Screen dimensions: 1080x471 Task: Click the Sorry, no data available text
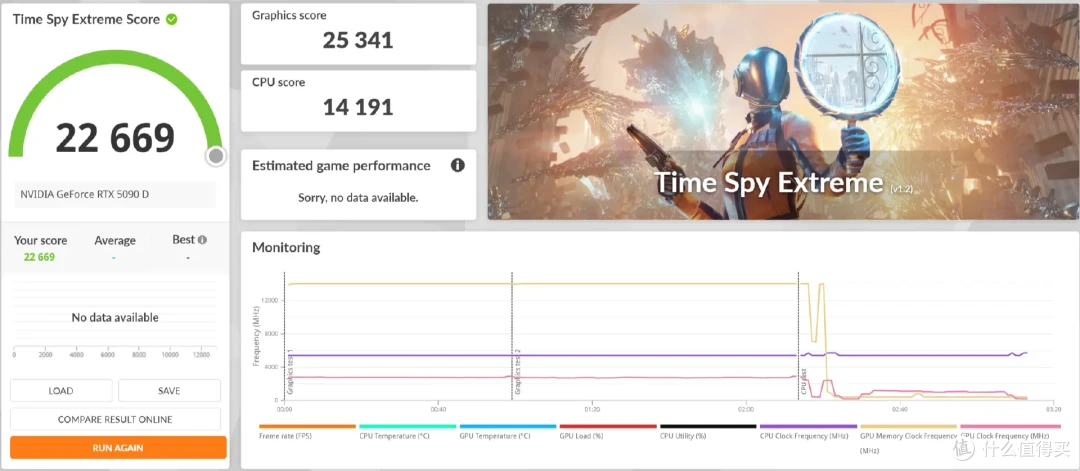point(358,198)
